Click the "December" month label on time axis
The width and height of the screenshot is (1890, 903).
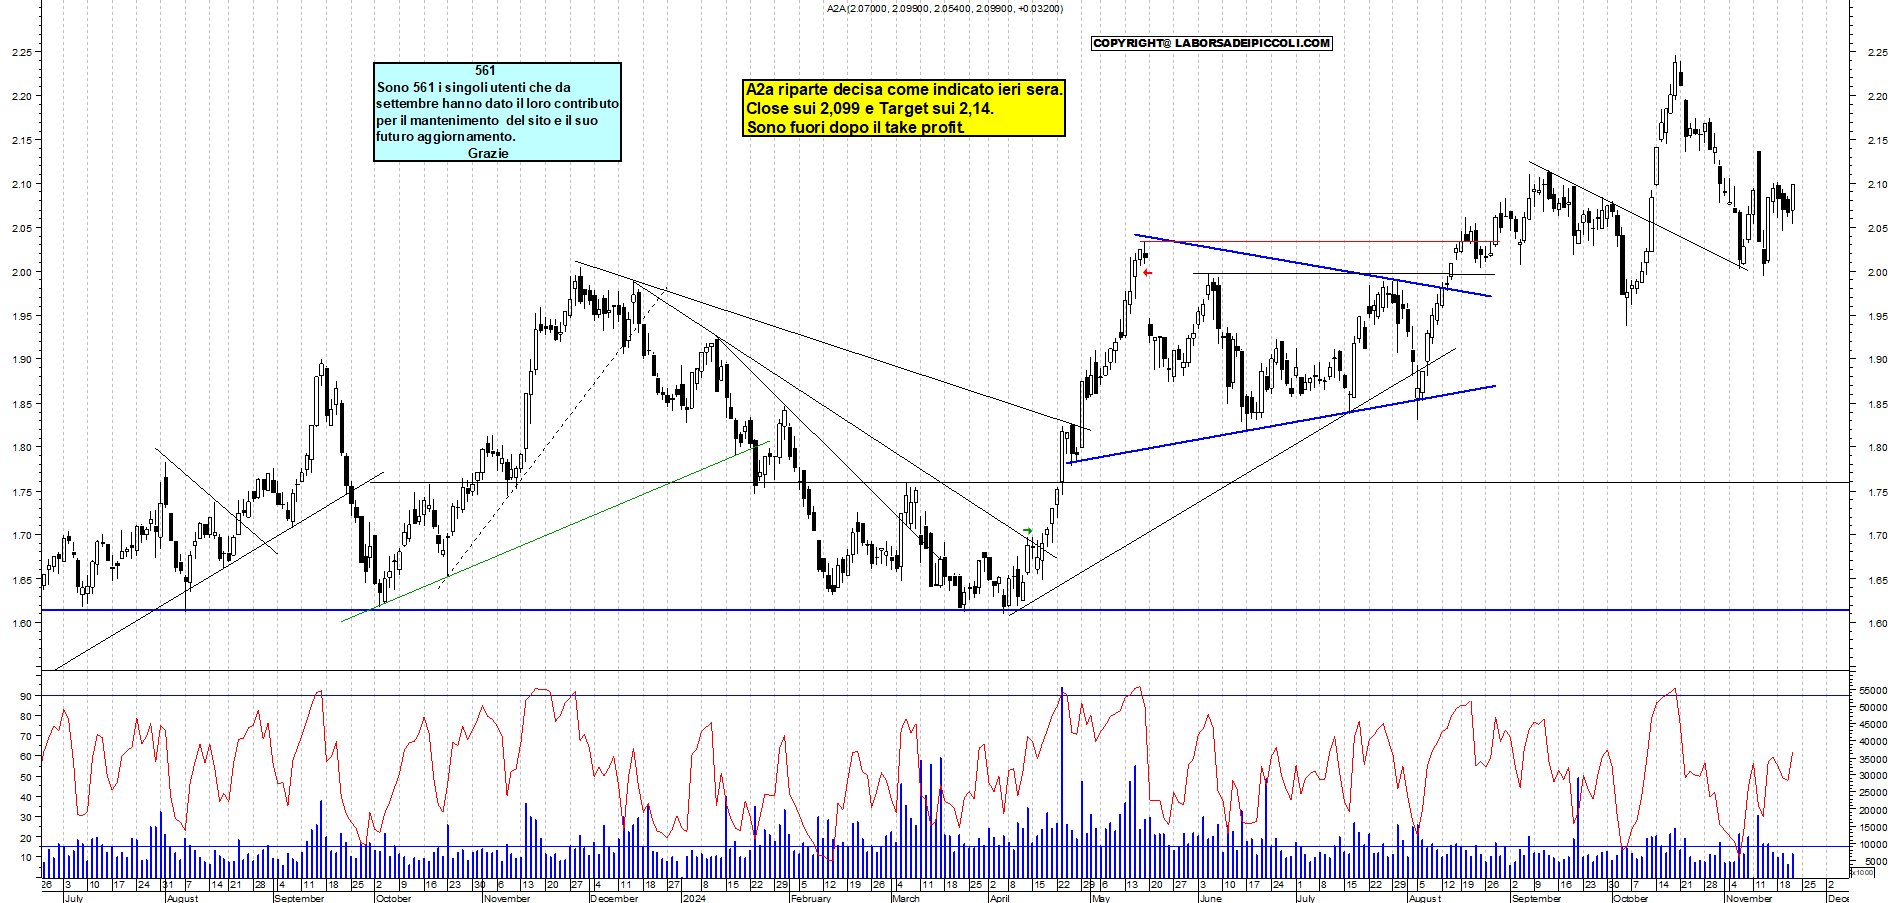(613, 898)
